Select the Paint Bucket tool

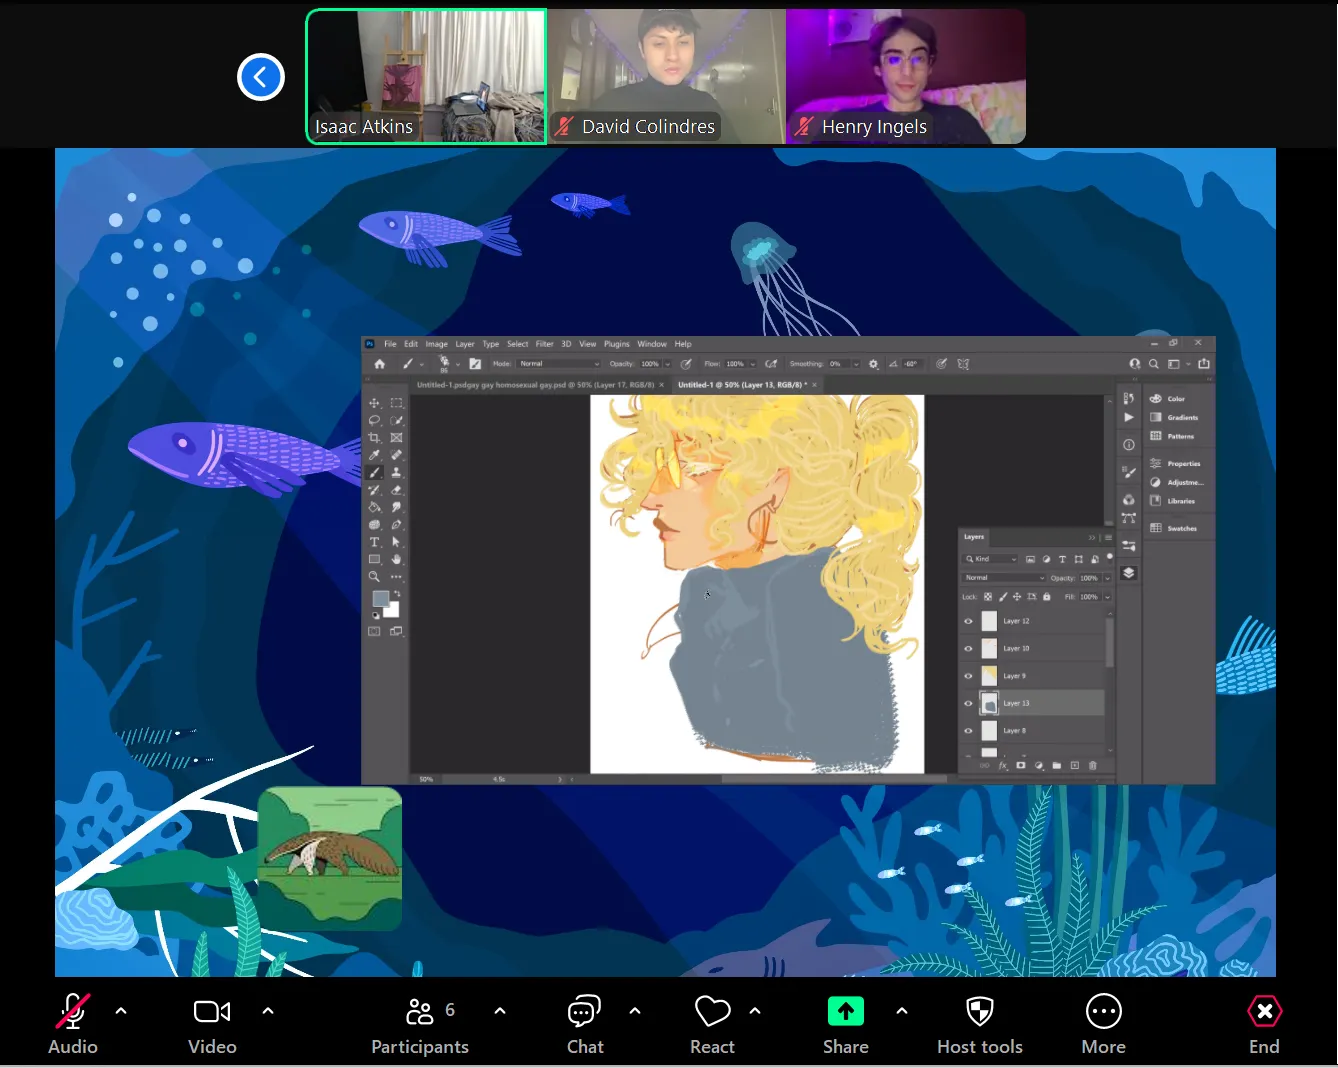point(374,507)
